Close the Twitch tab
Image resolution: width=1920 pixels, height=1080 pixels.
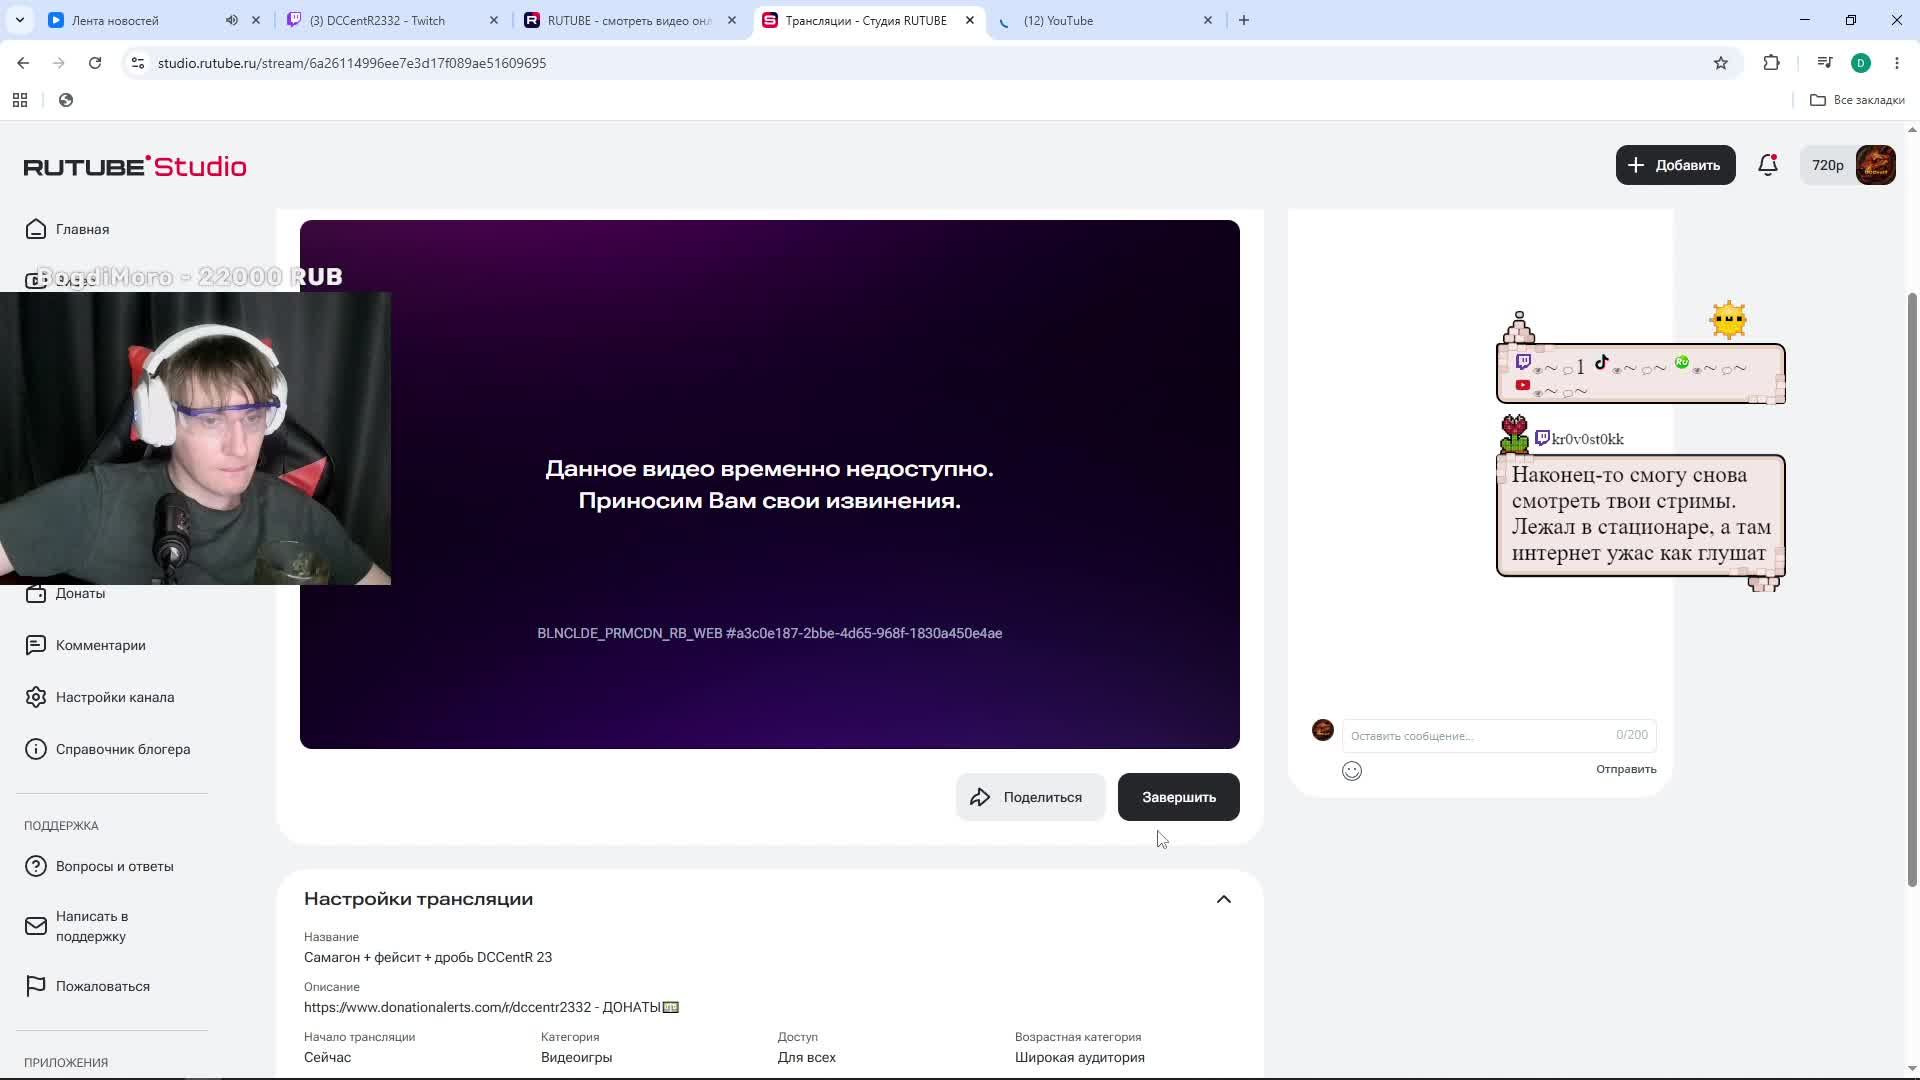pos(493,20)
